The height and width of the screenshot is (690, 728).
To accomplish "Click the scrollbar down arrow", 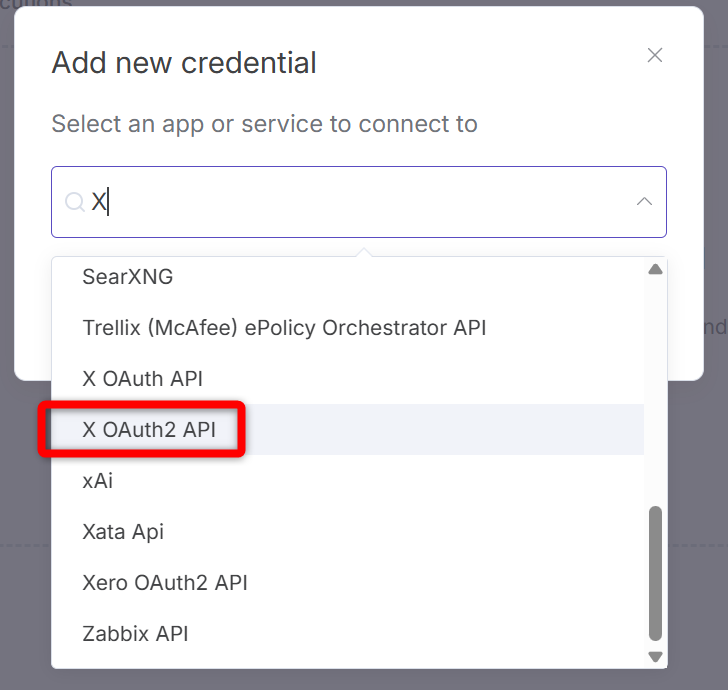I will pyautogui.click(x=655, y=657).
